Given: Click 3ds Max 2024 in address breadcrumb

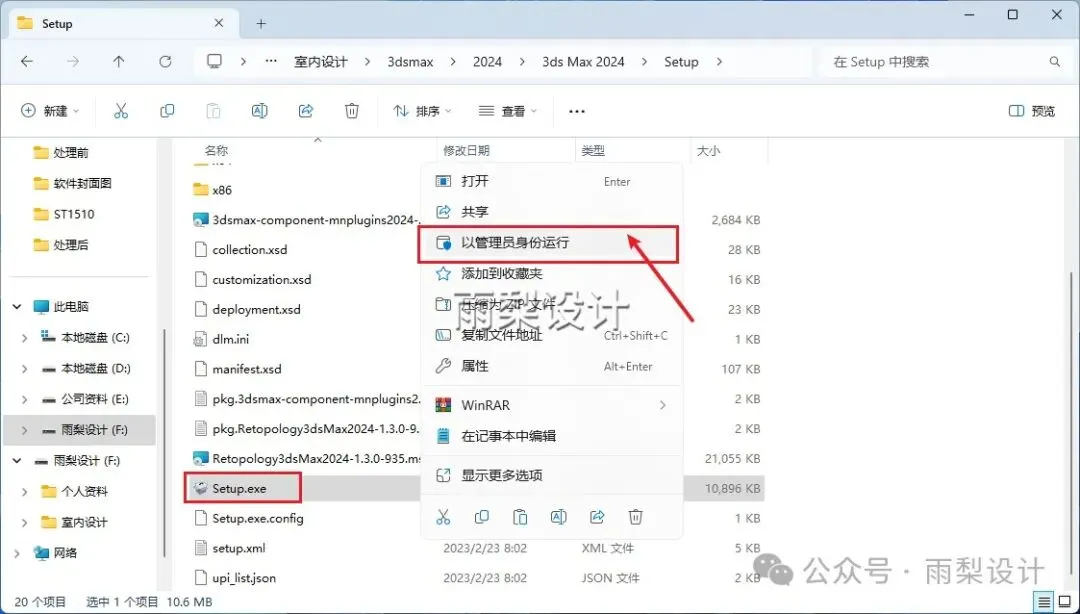Looking at the screenshot, I should pos(583,61).
